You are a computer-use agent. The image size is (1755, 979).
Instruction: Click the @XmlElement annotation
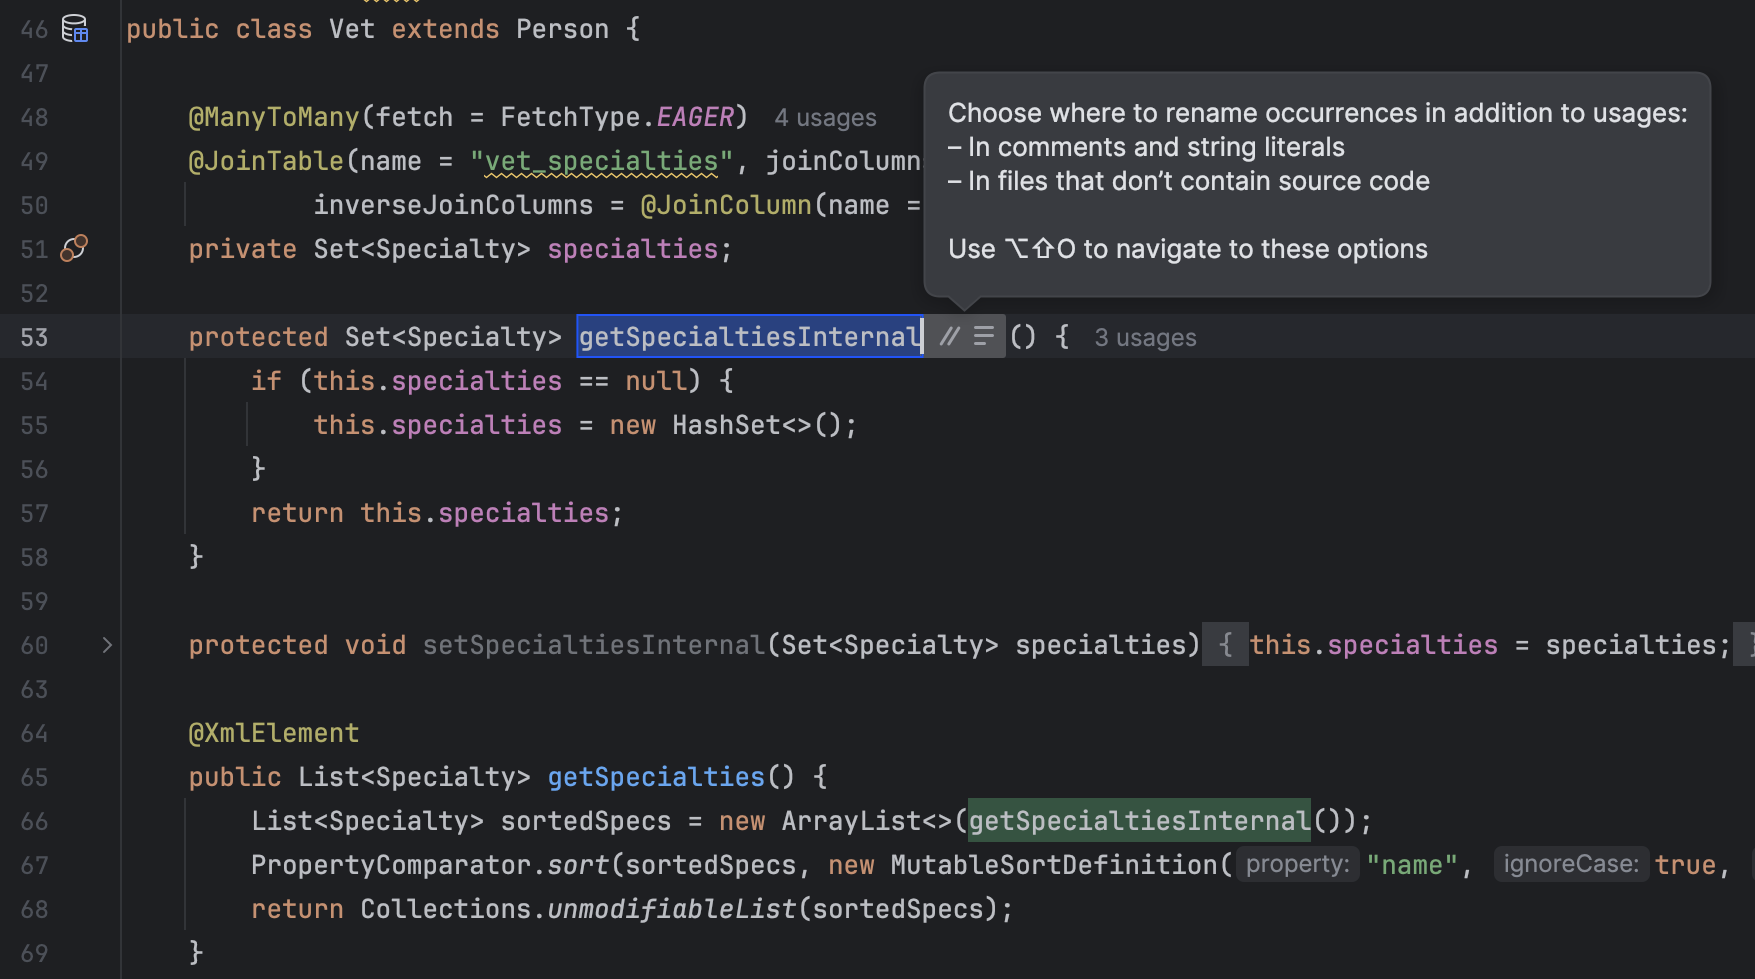click(273, 733)
